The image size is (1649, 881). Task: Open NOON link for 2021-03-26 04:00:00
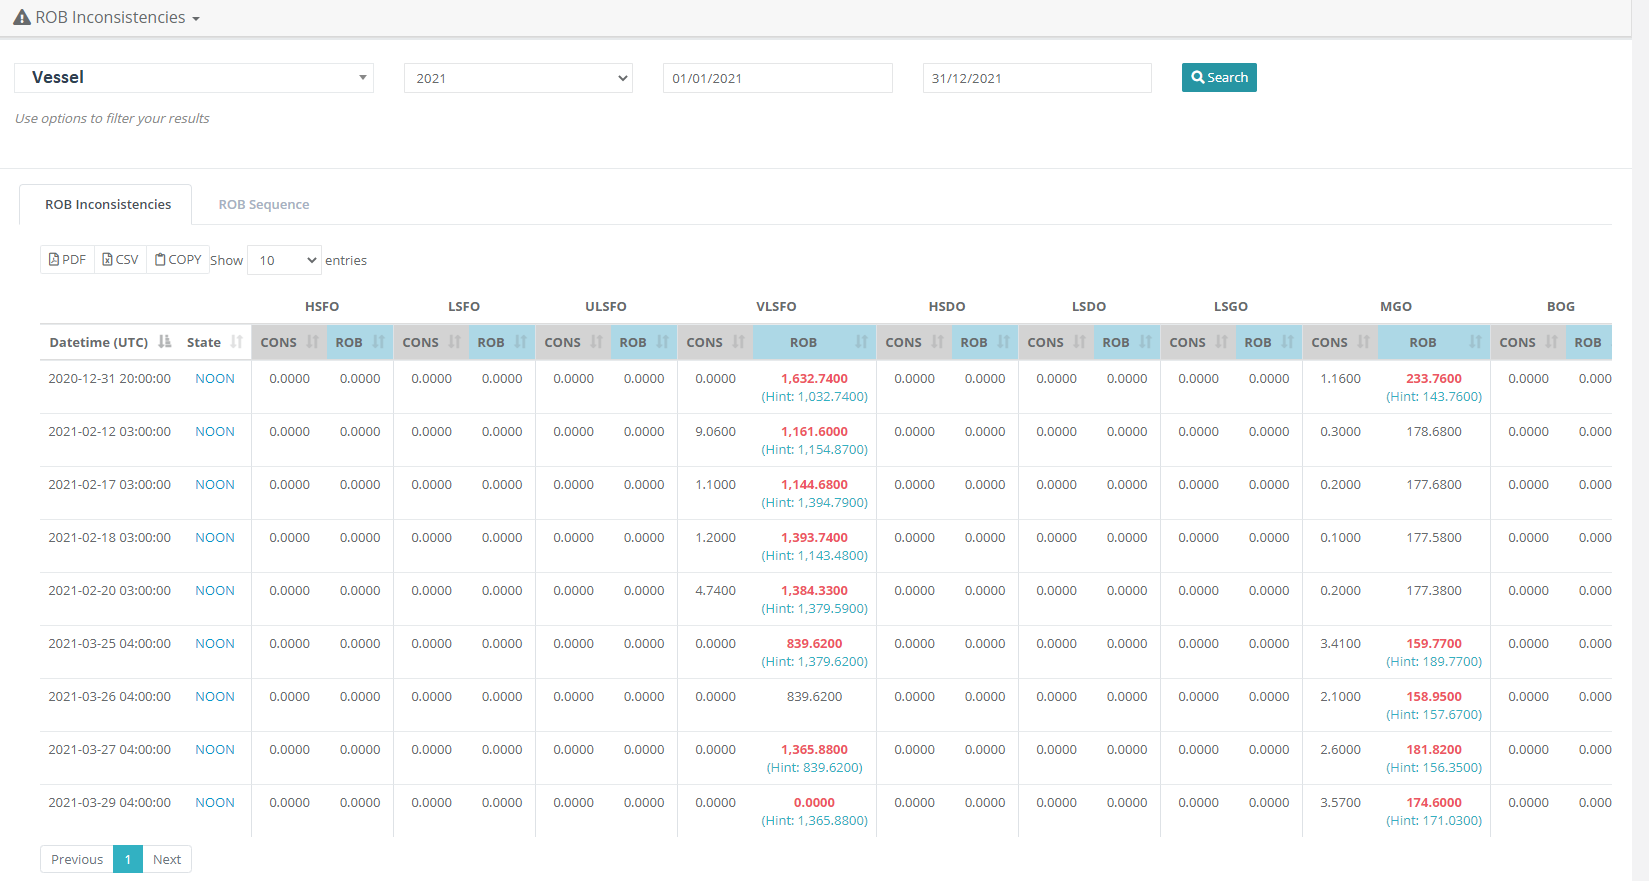click(x=215, y=697)
